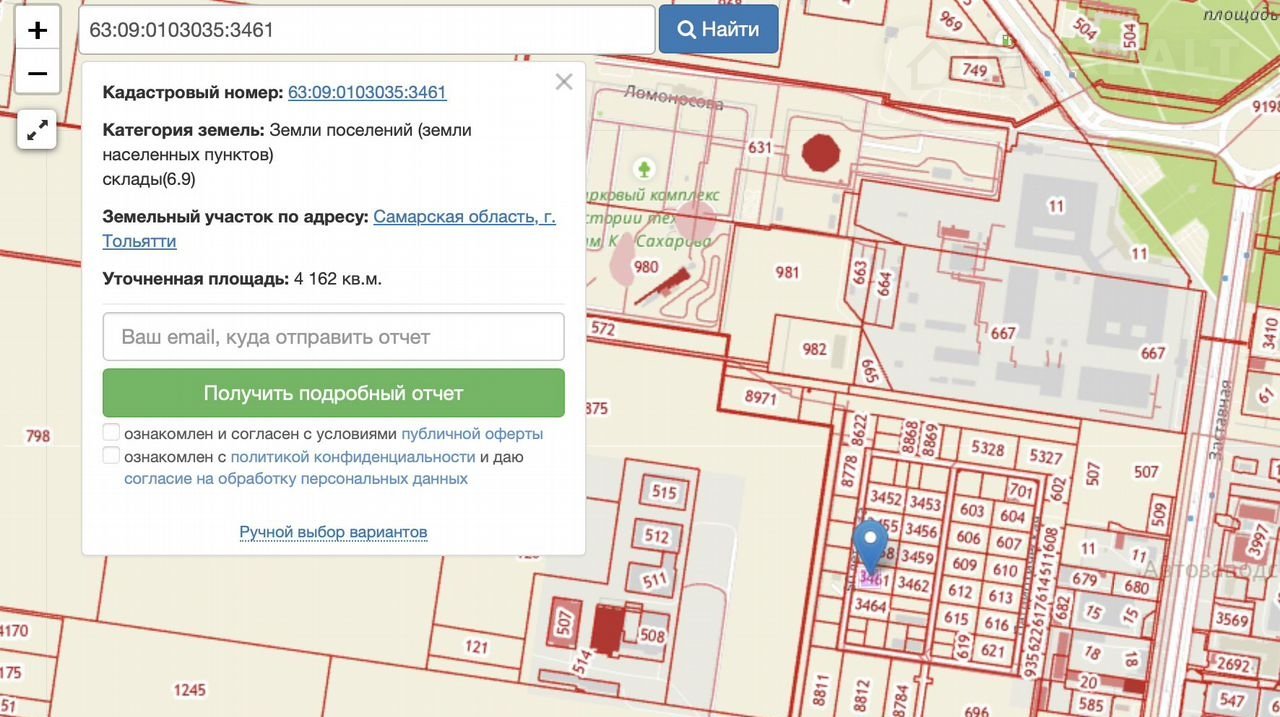Click the blue location pin marker

pos(870,543)
